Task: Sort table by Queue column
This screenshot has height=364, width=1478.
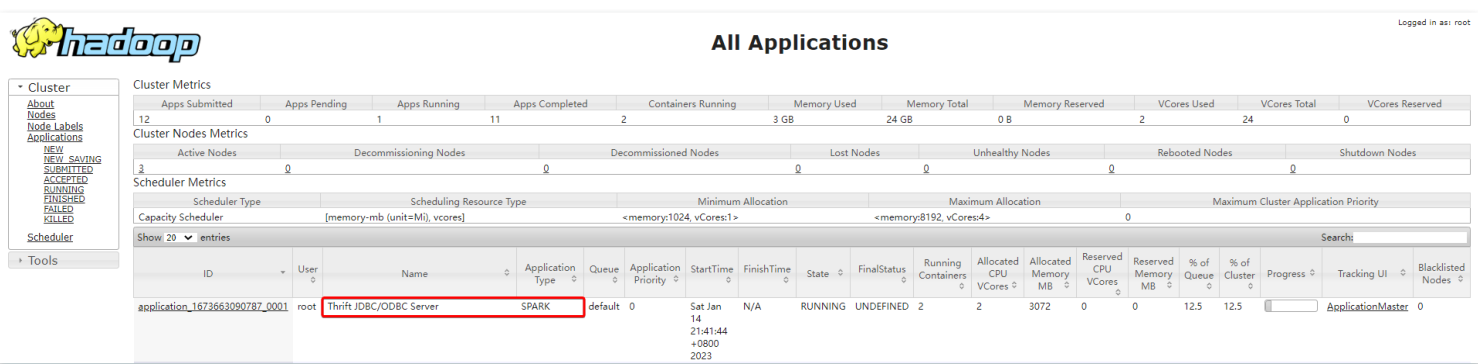Action: pyautogui.click(x=604, y=273)
